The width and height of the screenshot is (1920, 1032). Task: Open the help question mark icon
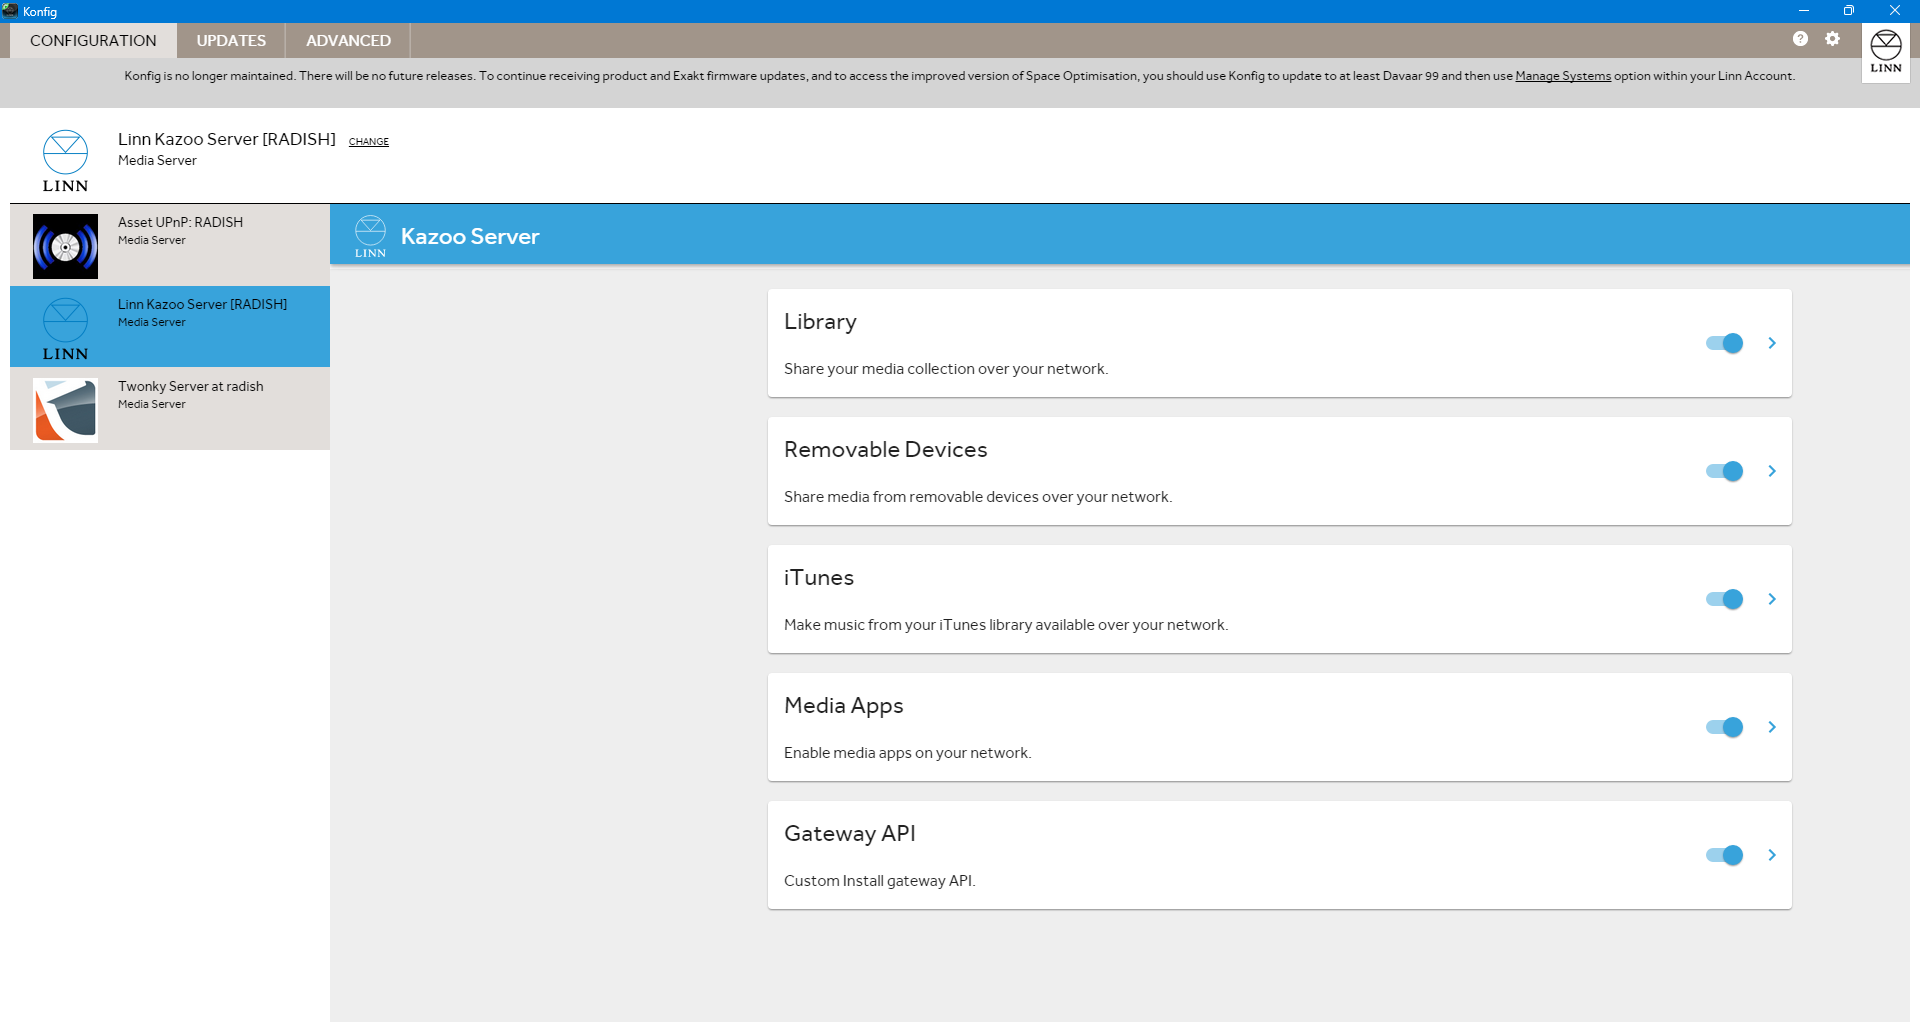point(1800,39)
